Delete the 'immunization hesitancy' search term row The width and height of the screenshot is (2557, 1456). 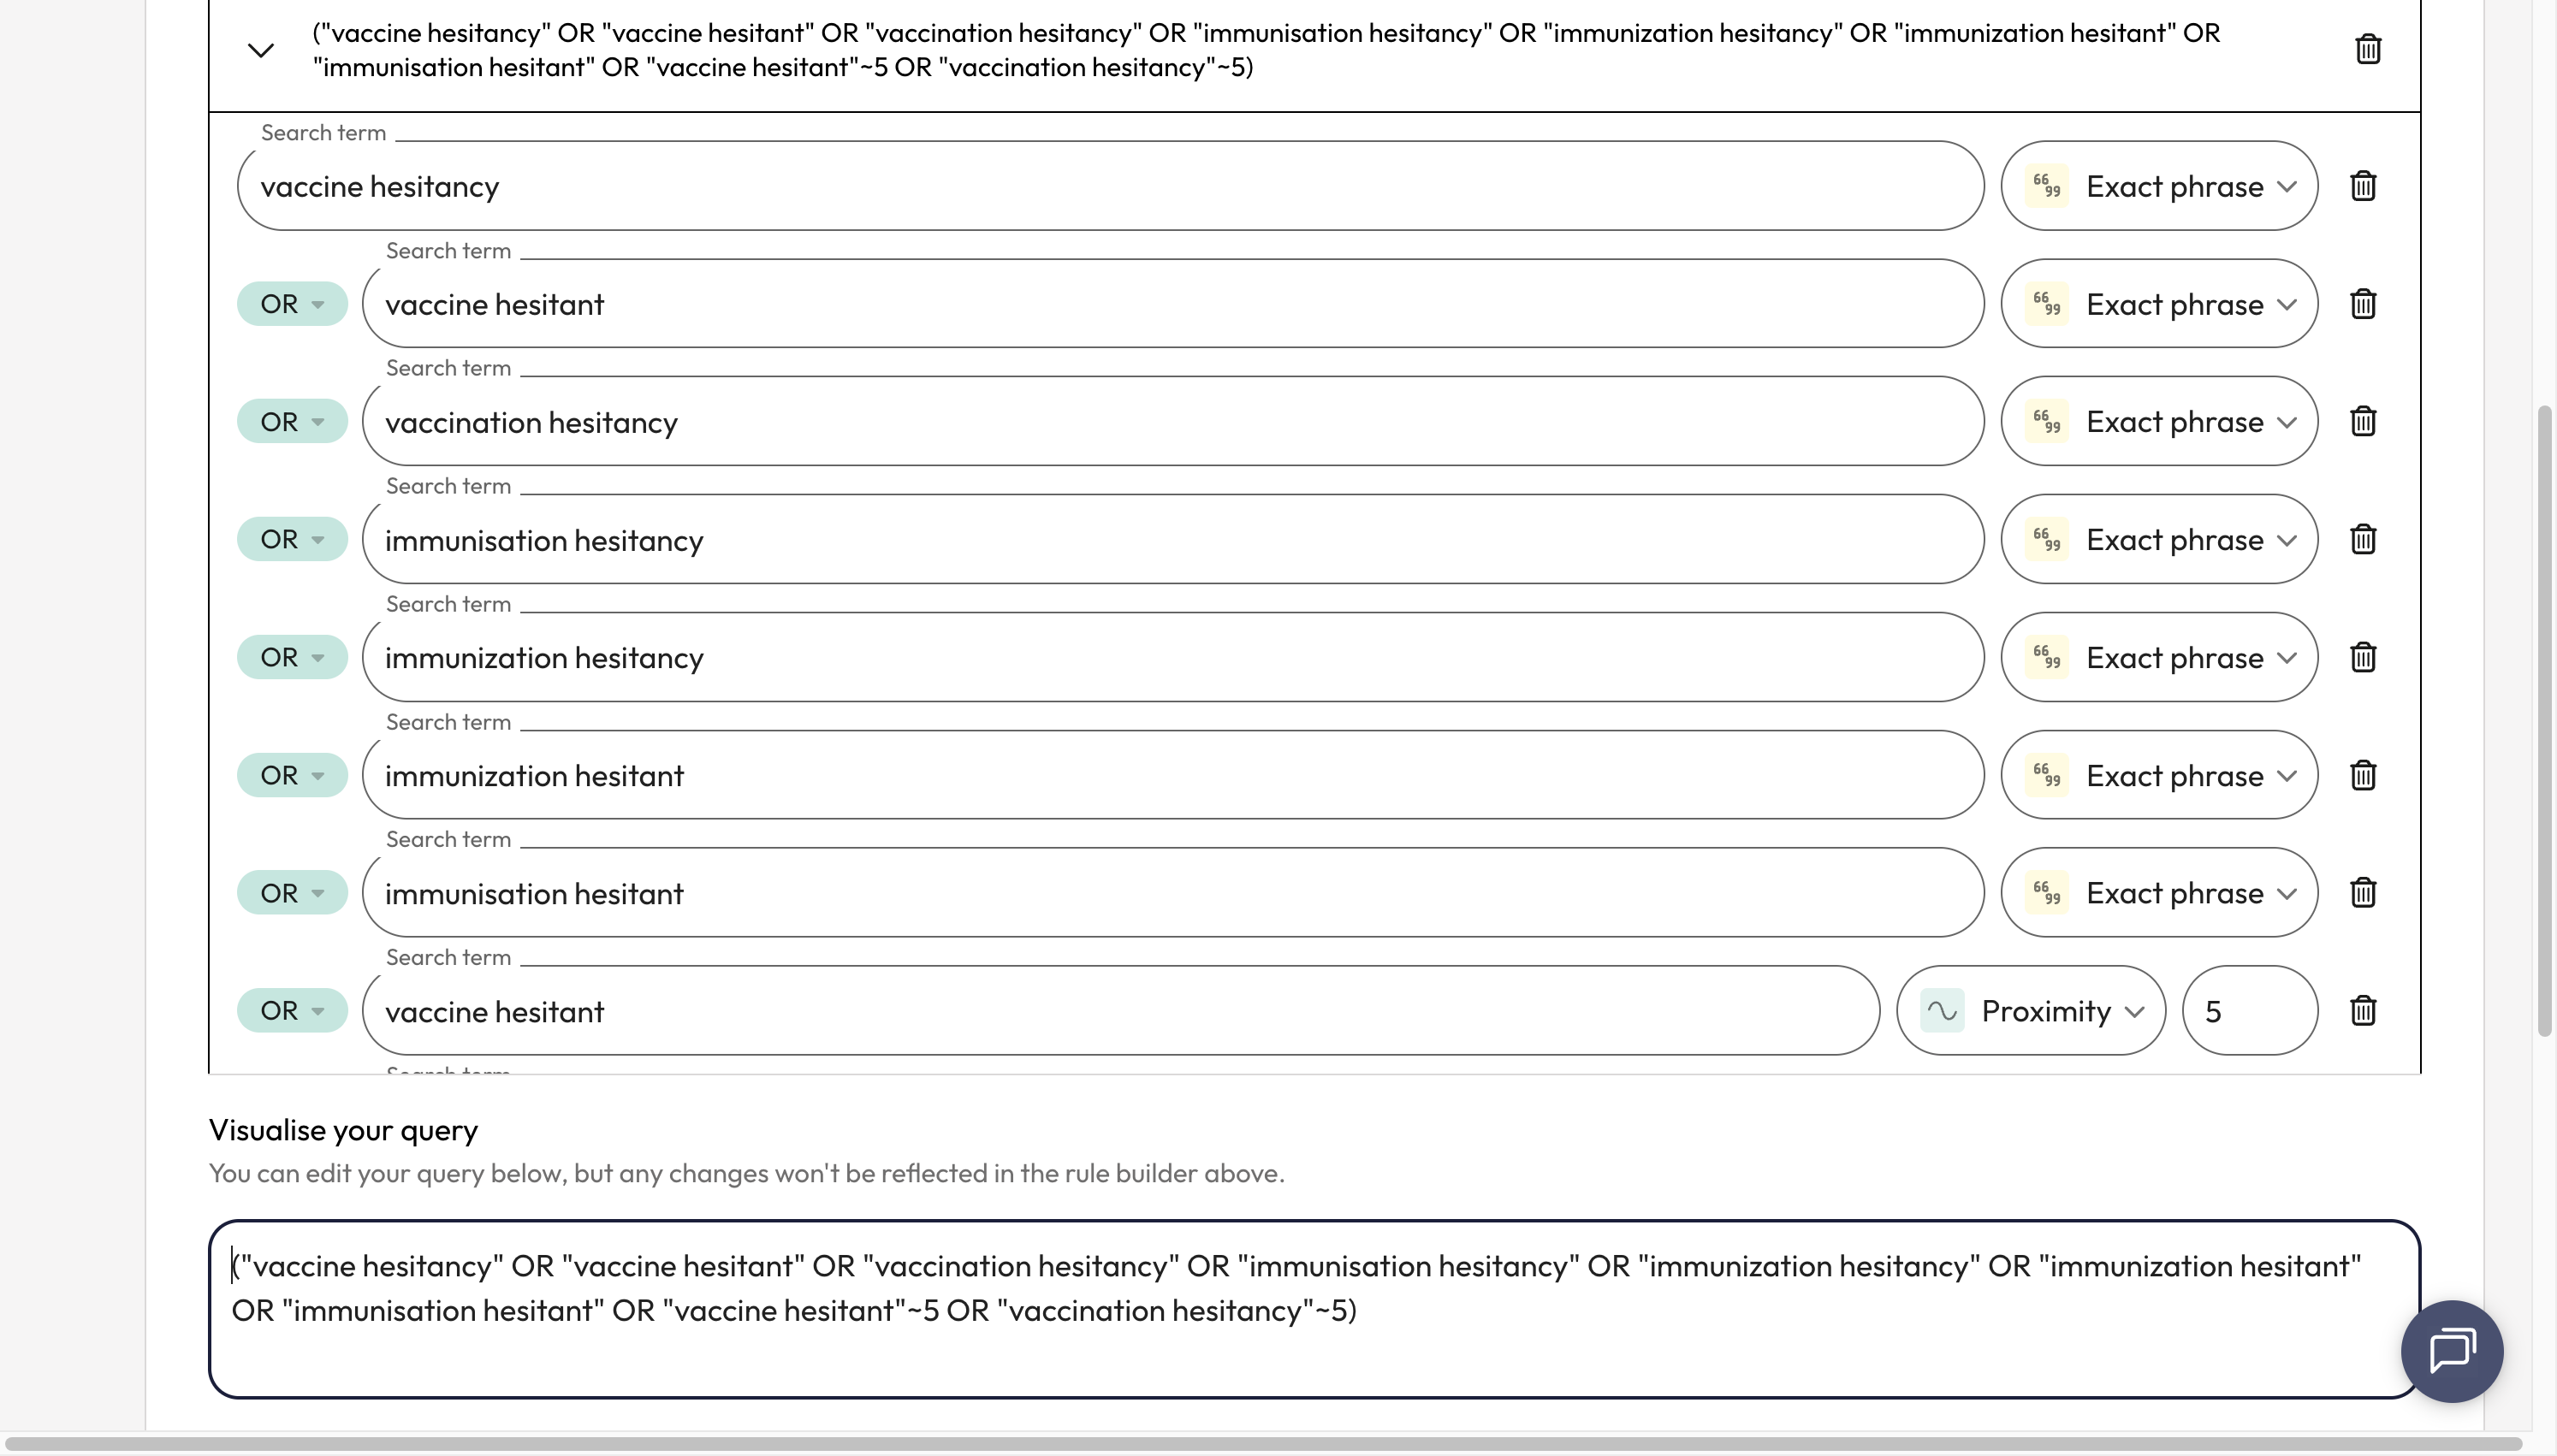pos(2362,657)
